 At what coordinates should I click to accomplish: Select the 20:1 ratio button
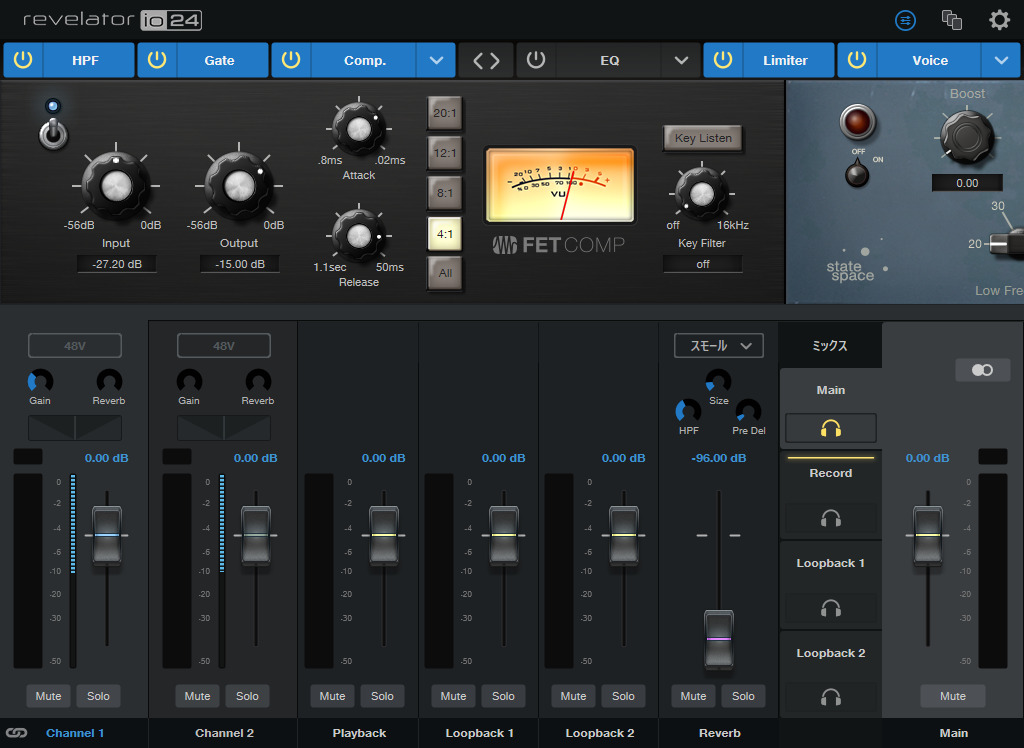click(x=445, y=113)
